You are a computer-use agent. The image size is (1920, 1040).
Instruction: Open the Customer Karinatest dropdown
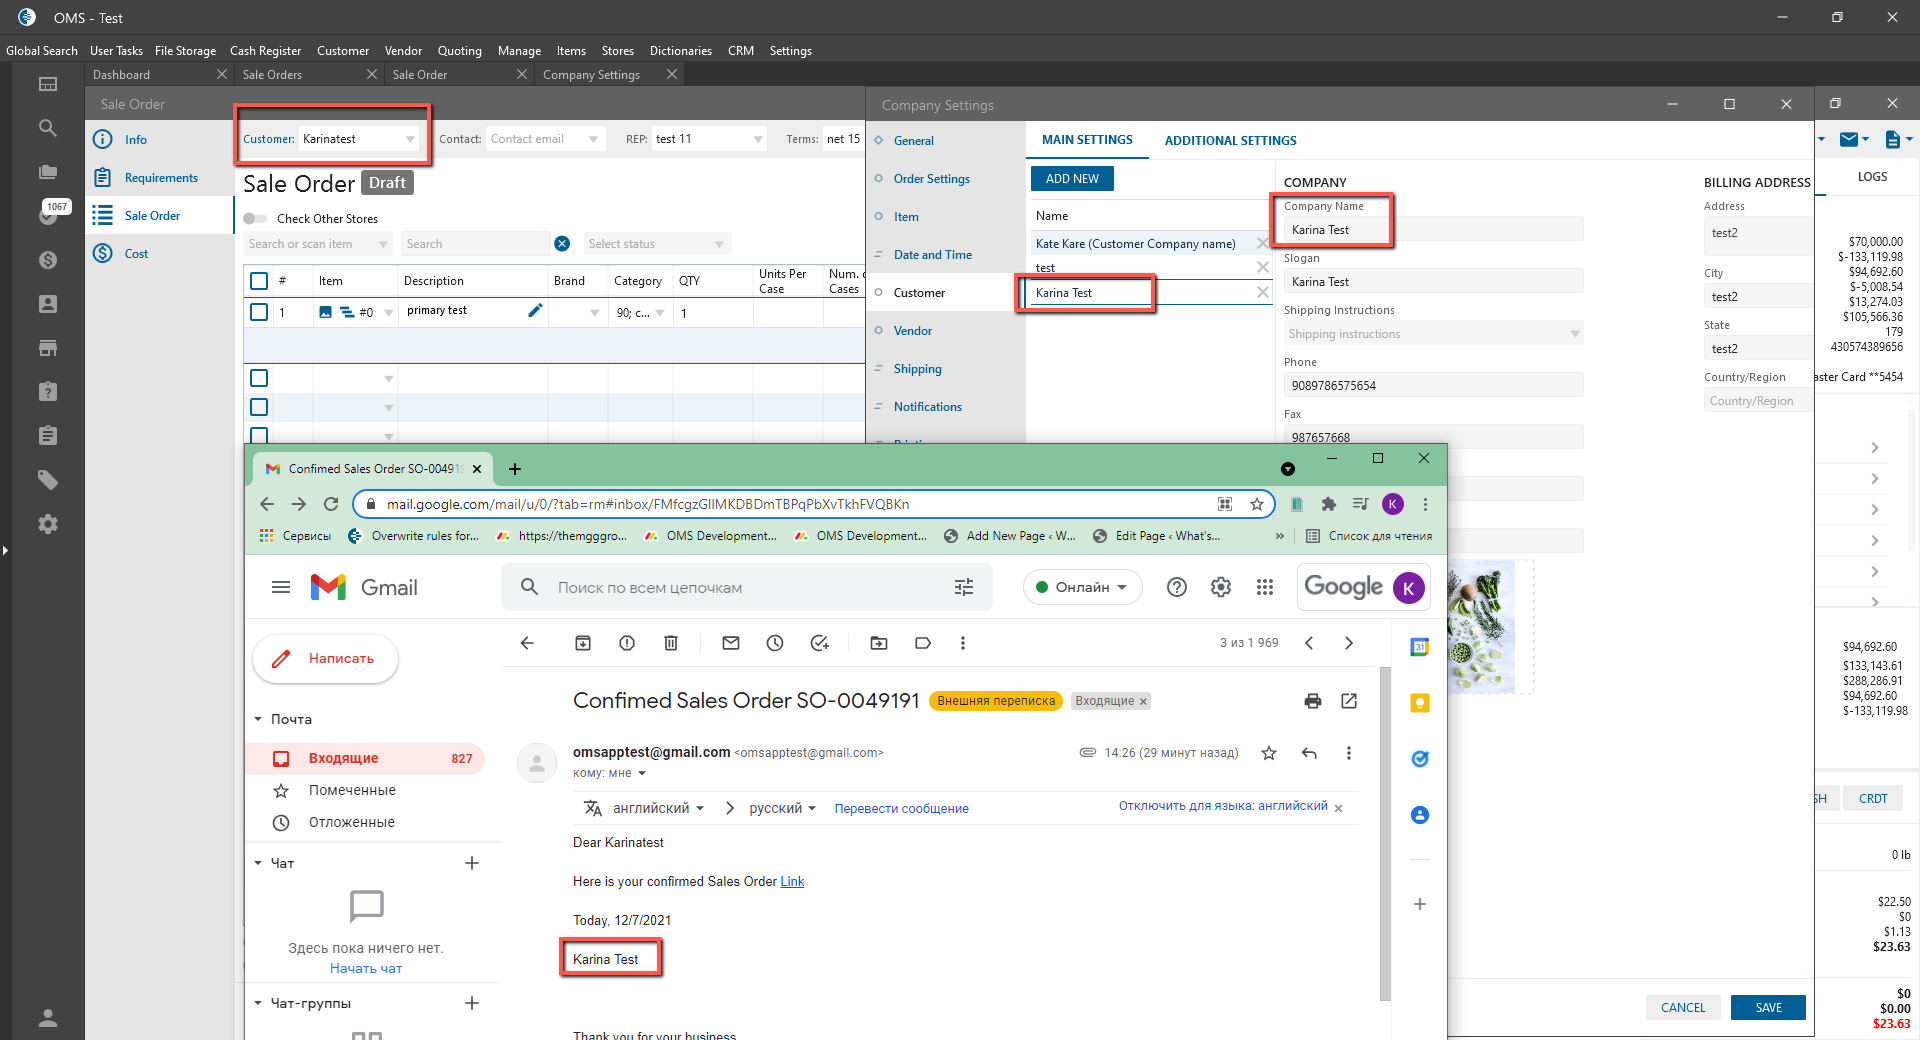tap(410, 139)
